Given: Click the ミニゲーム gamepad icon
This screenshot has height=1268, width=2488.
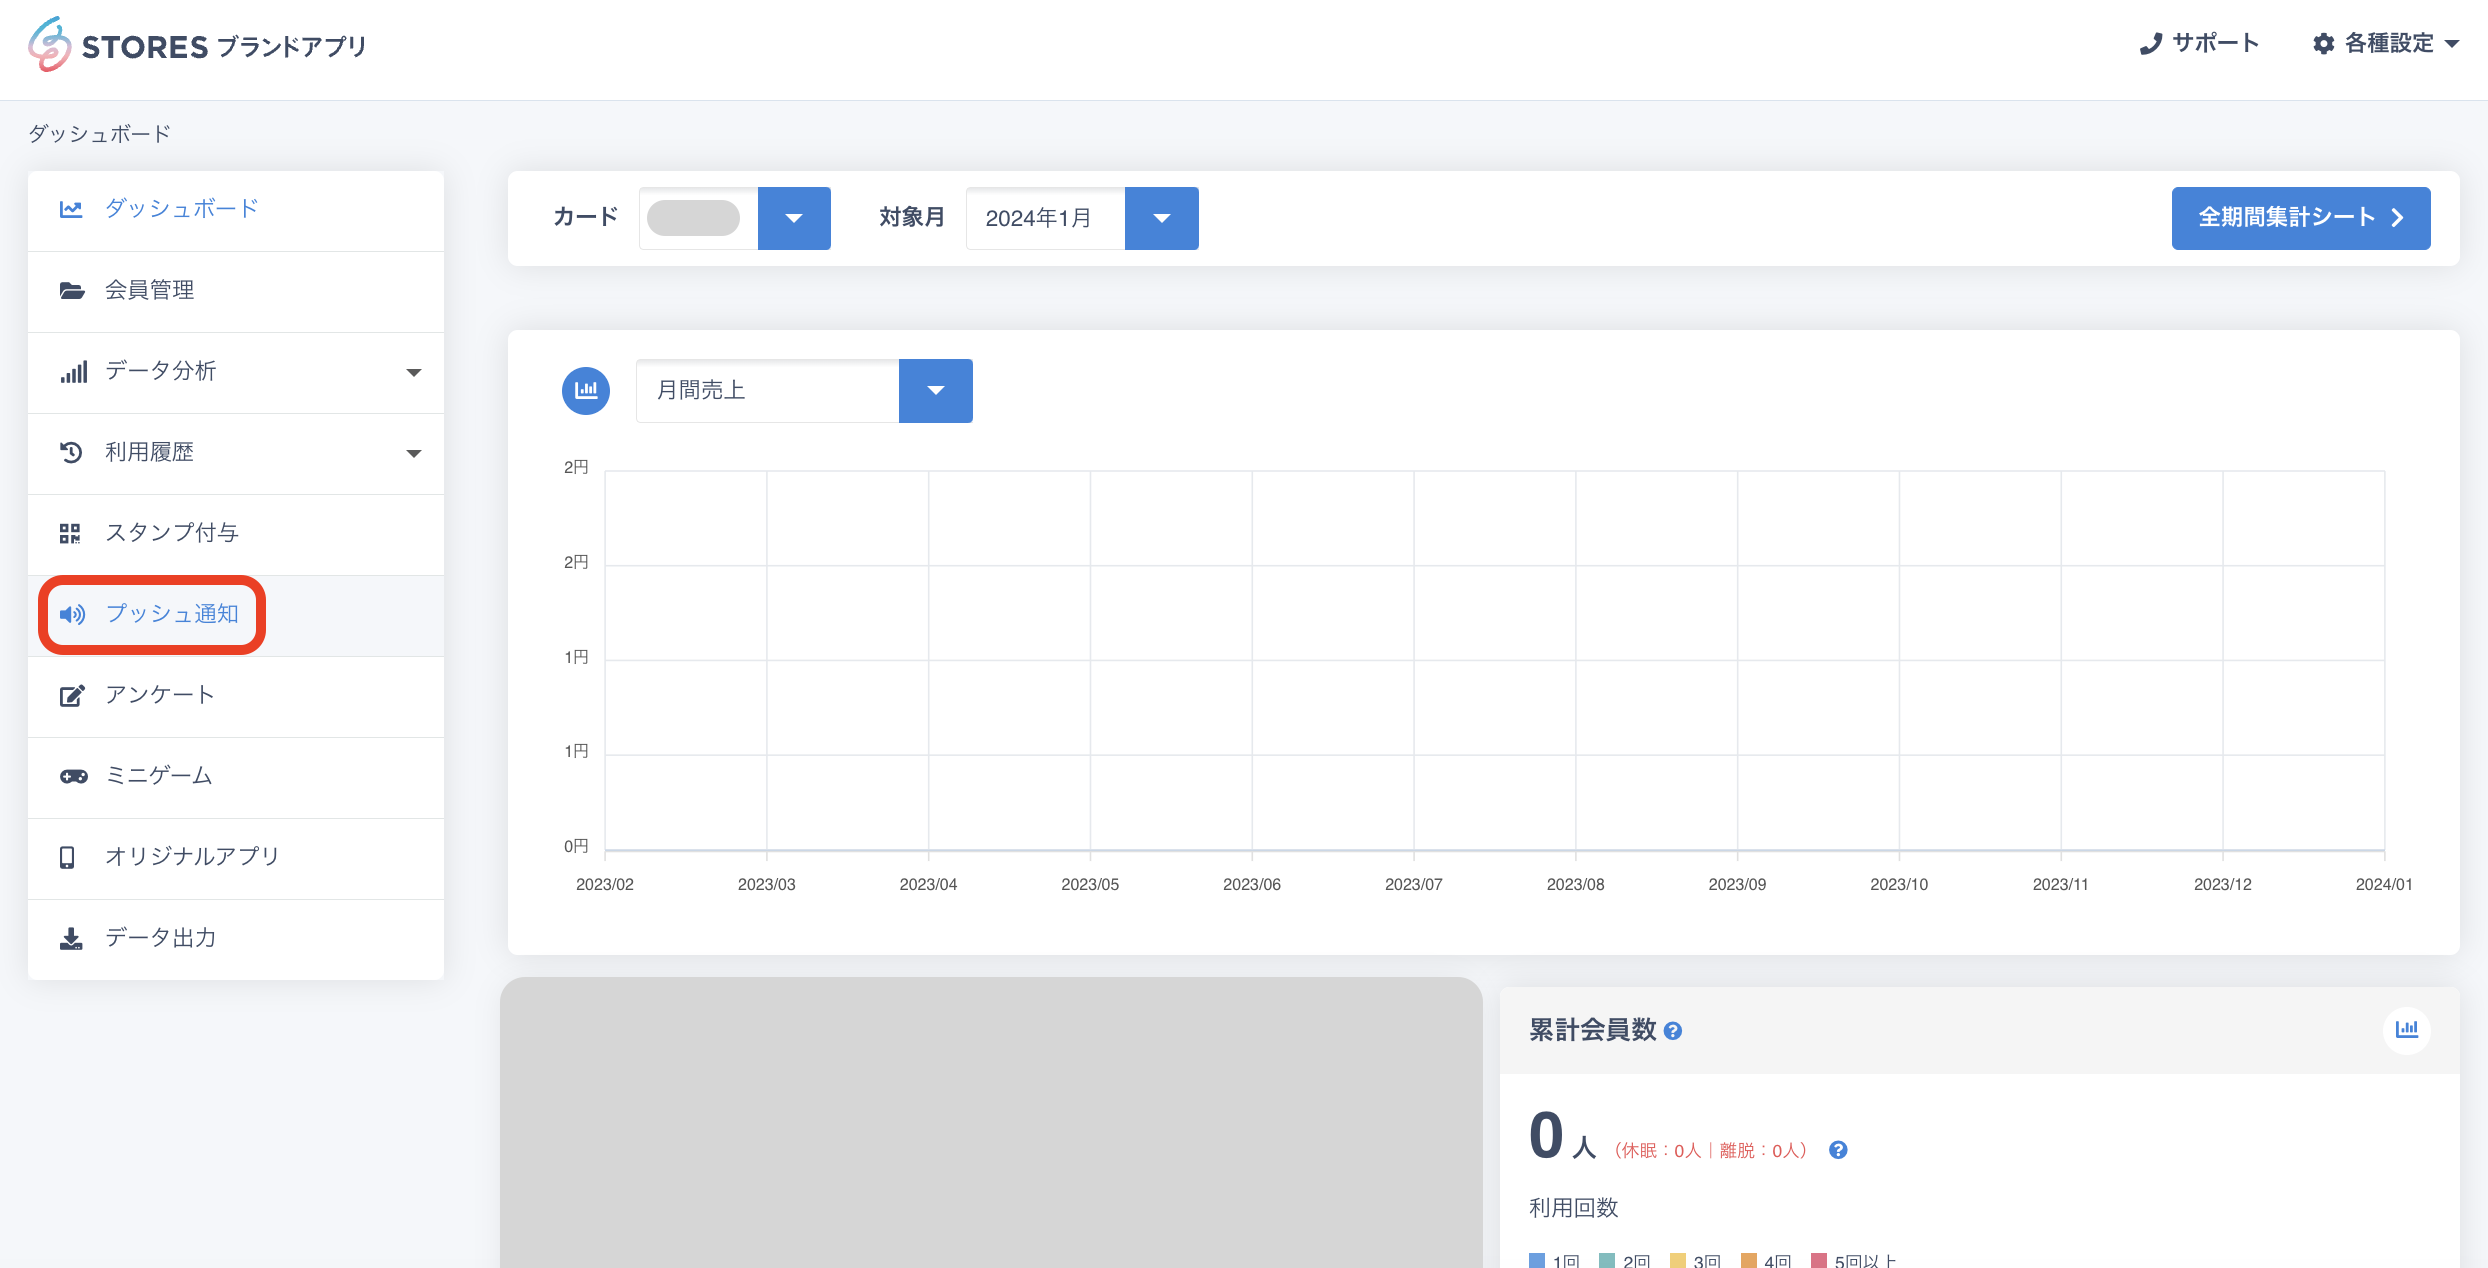Looking at the screenshot, I should (73, 776).
